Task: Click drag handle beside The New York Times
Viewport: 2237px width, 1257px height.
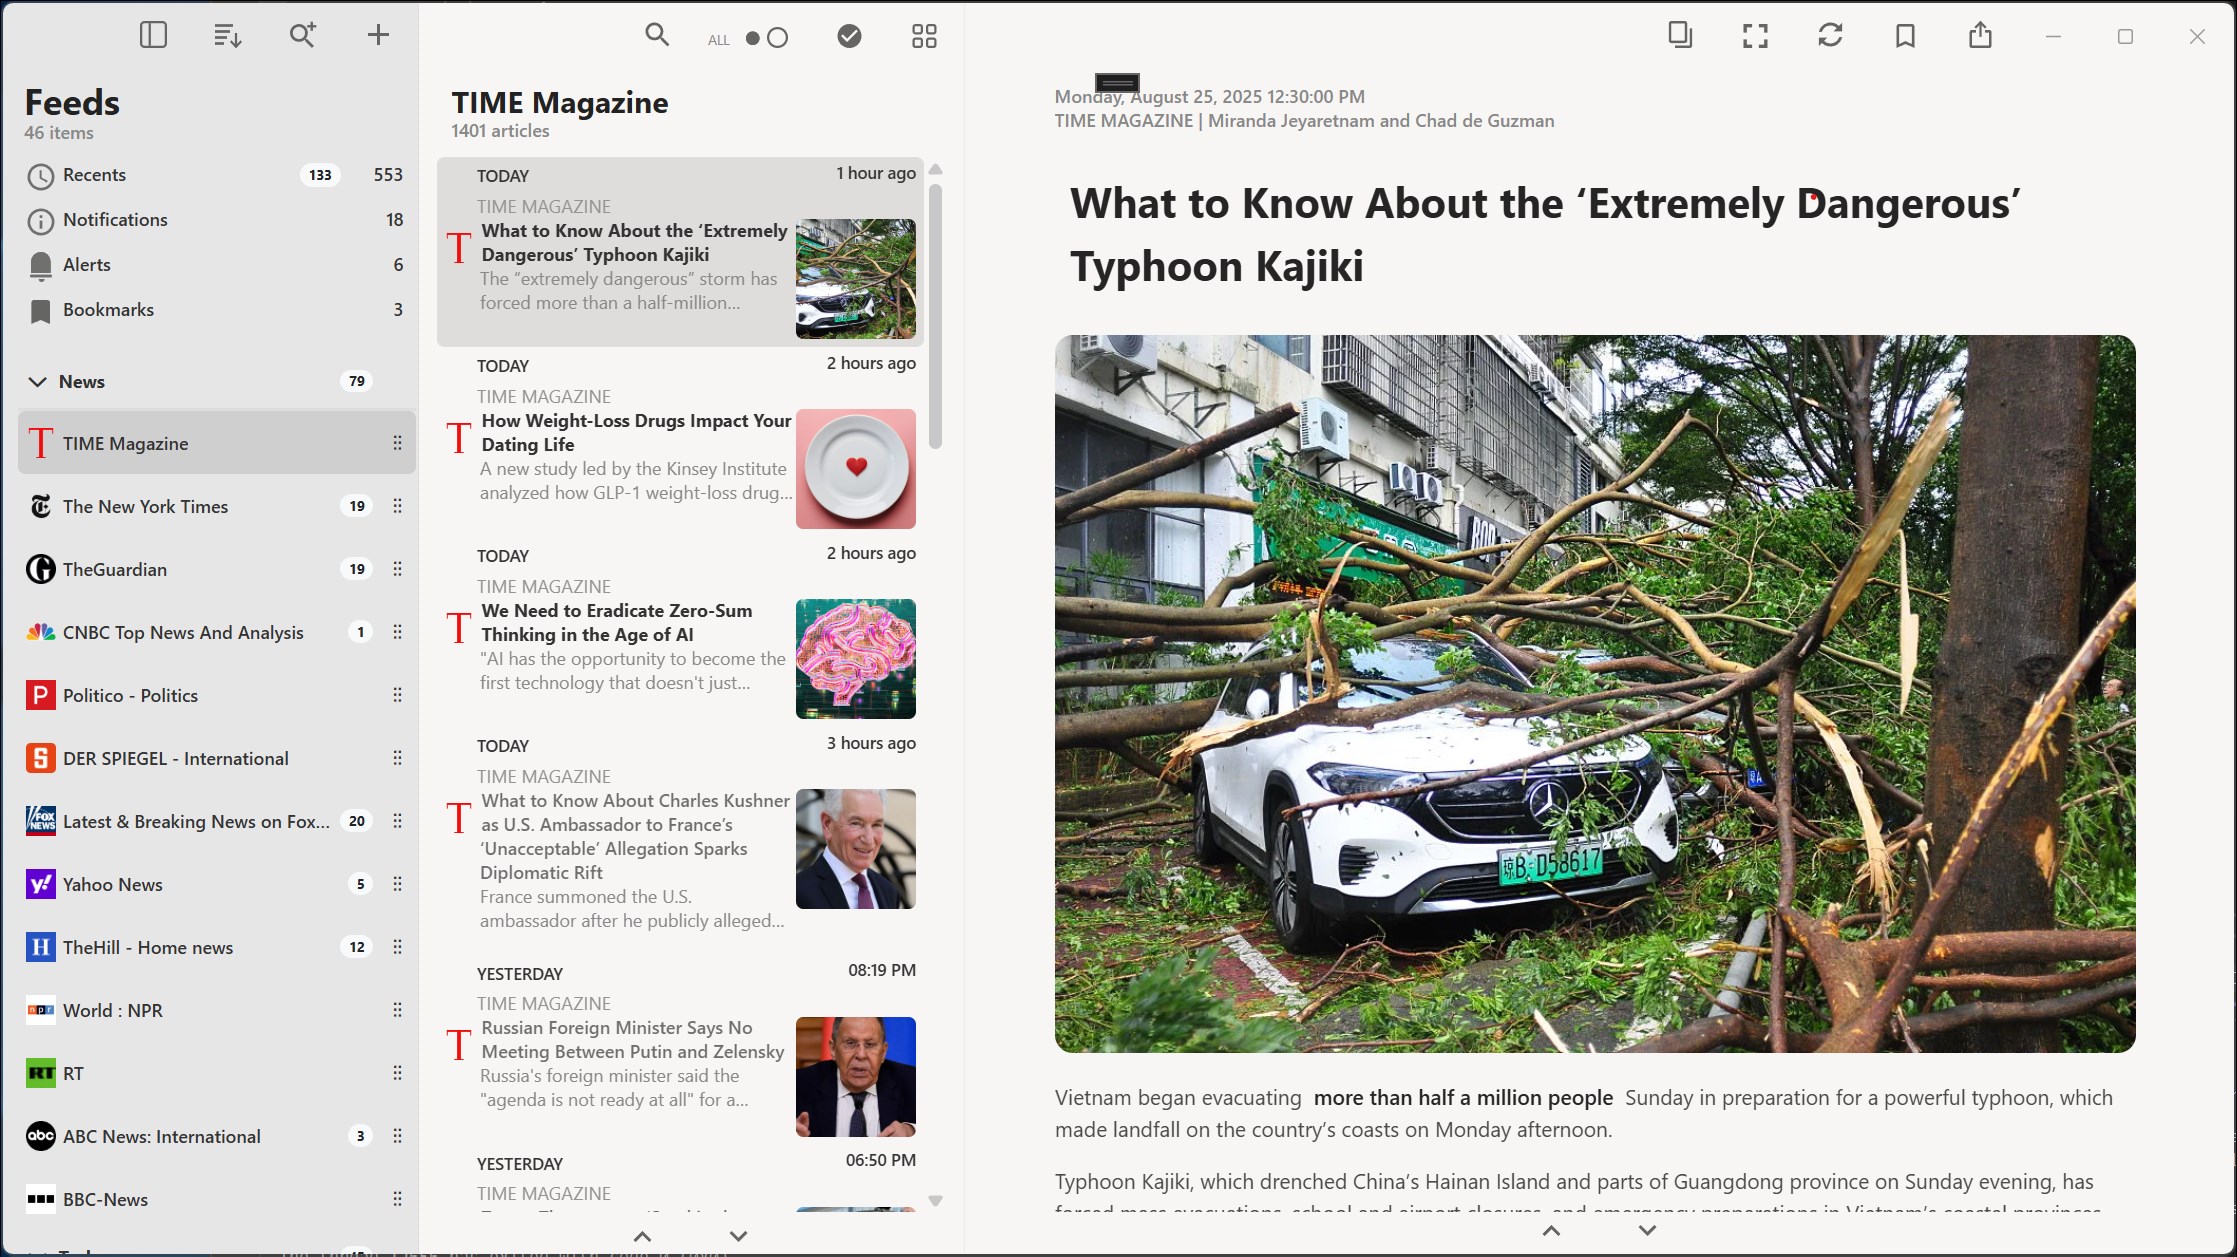Action: [x=397, y=506]
